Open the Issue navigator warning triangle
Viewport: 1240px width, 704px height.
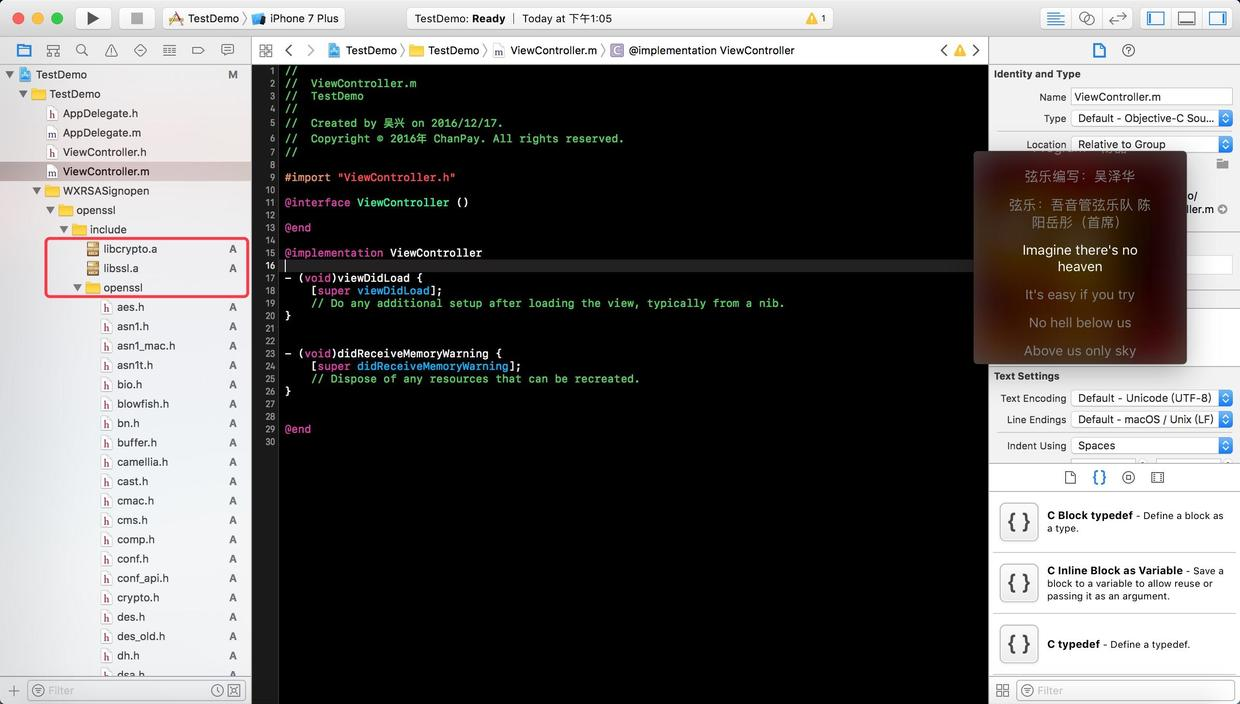(111, 50)
